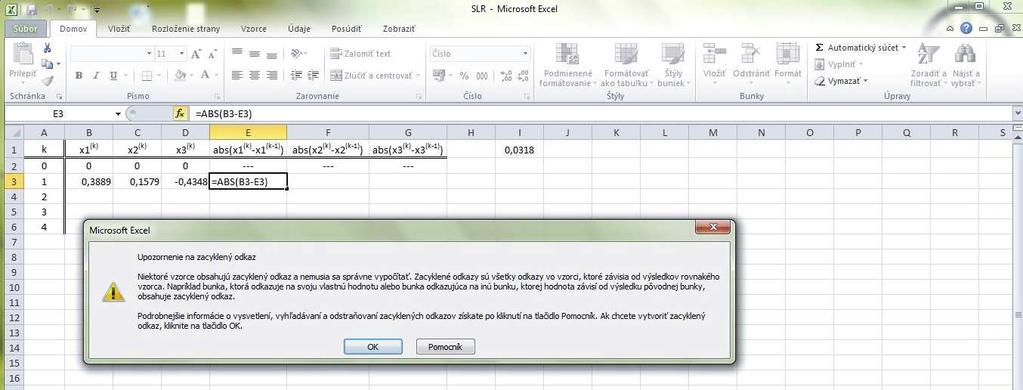Expand the font size dropdown
Screen dimensions: 1023x390
[182, 53]
